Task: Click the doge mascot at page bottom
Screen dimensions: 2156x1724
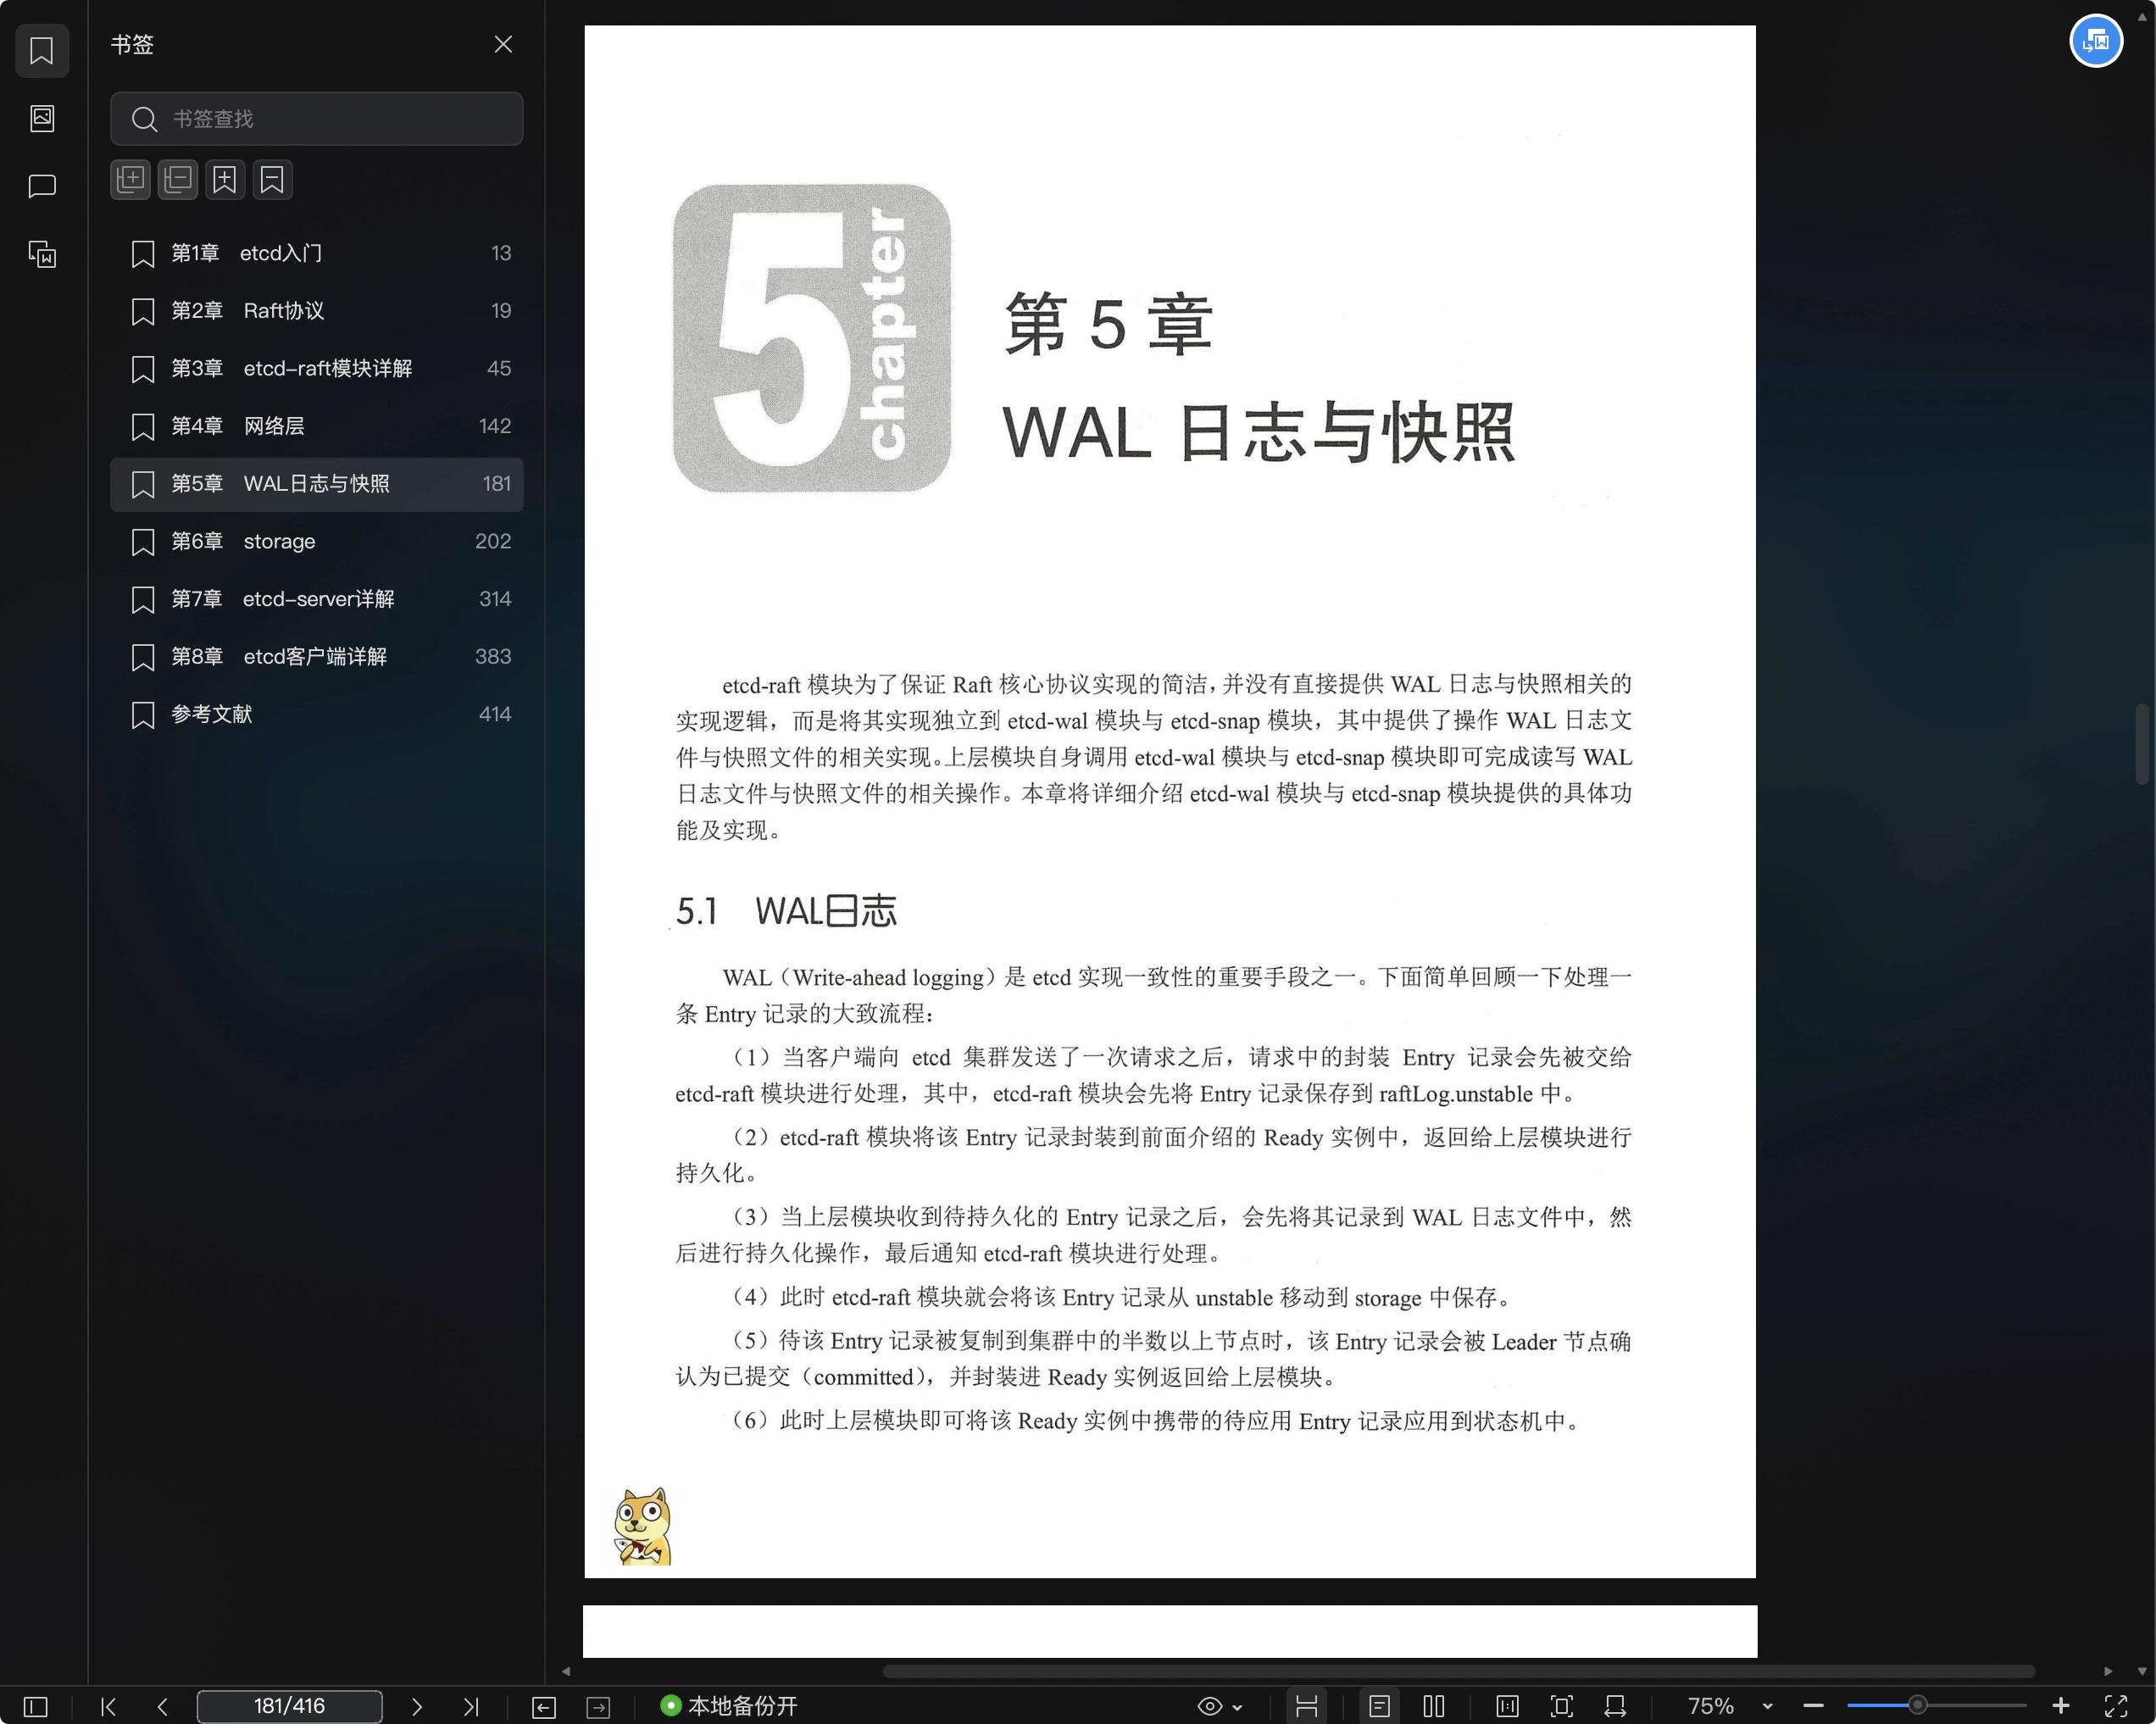Action: point(643,1526)
